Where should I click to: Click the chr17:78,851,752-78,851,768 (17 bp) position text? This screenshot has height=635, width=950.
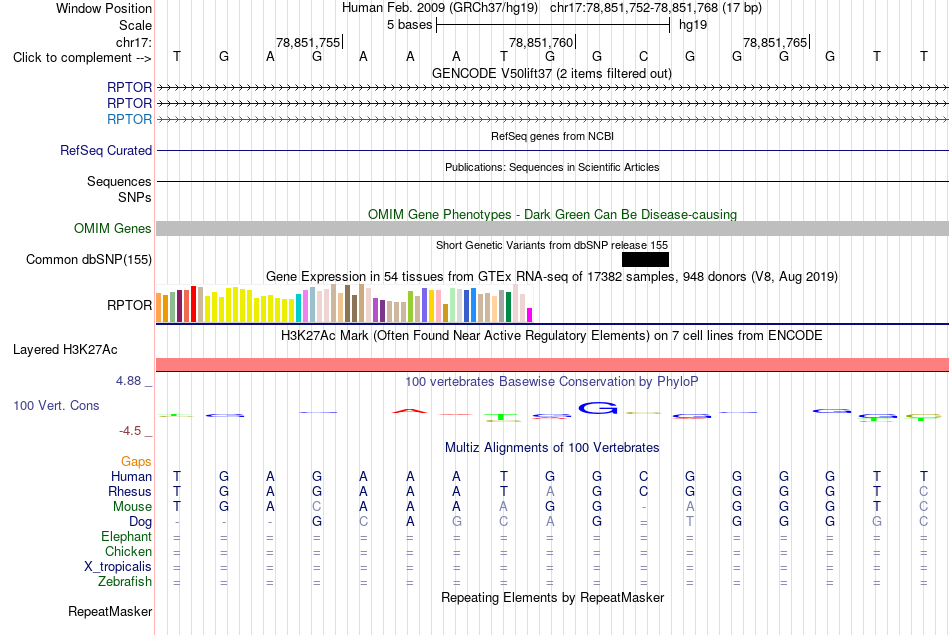656,8
